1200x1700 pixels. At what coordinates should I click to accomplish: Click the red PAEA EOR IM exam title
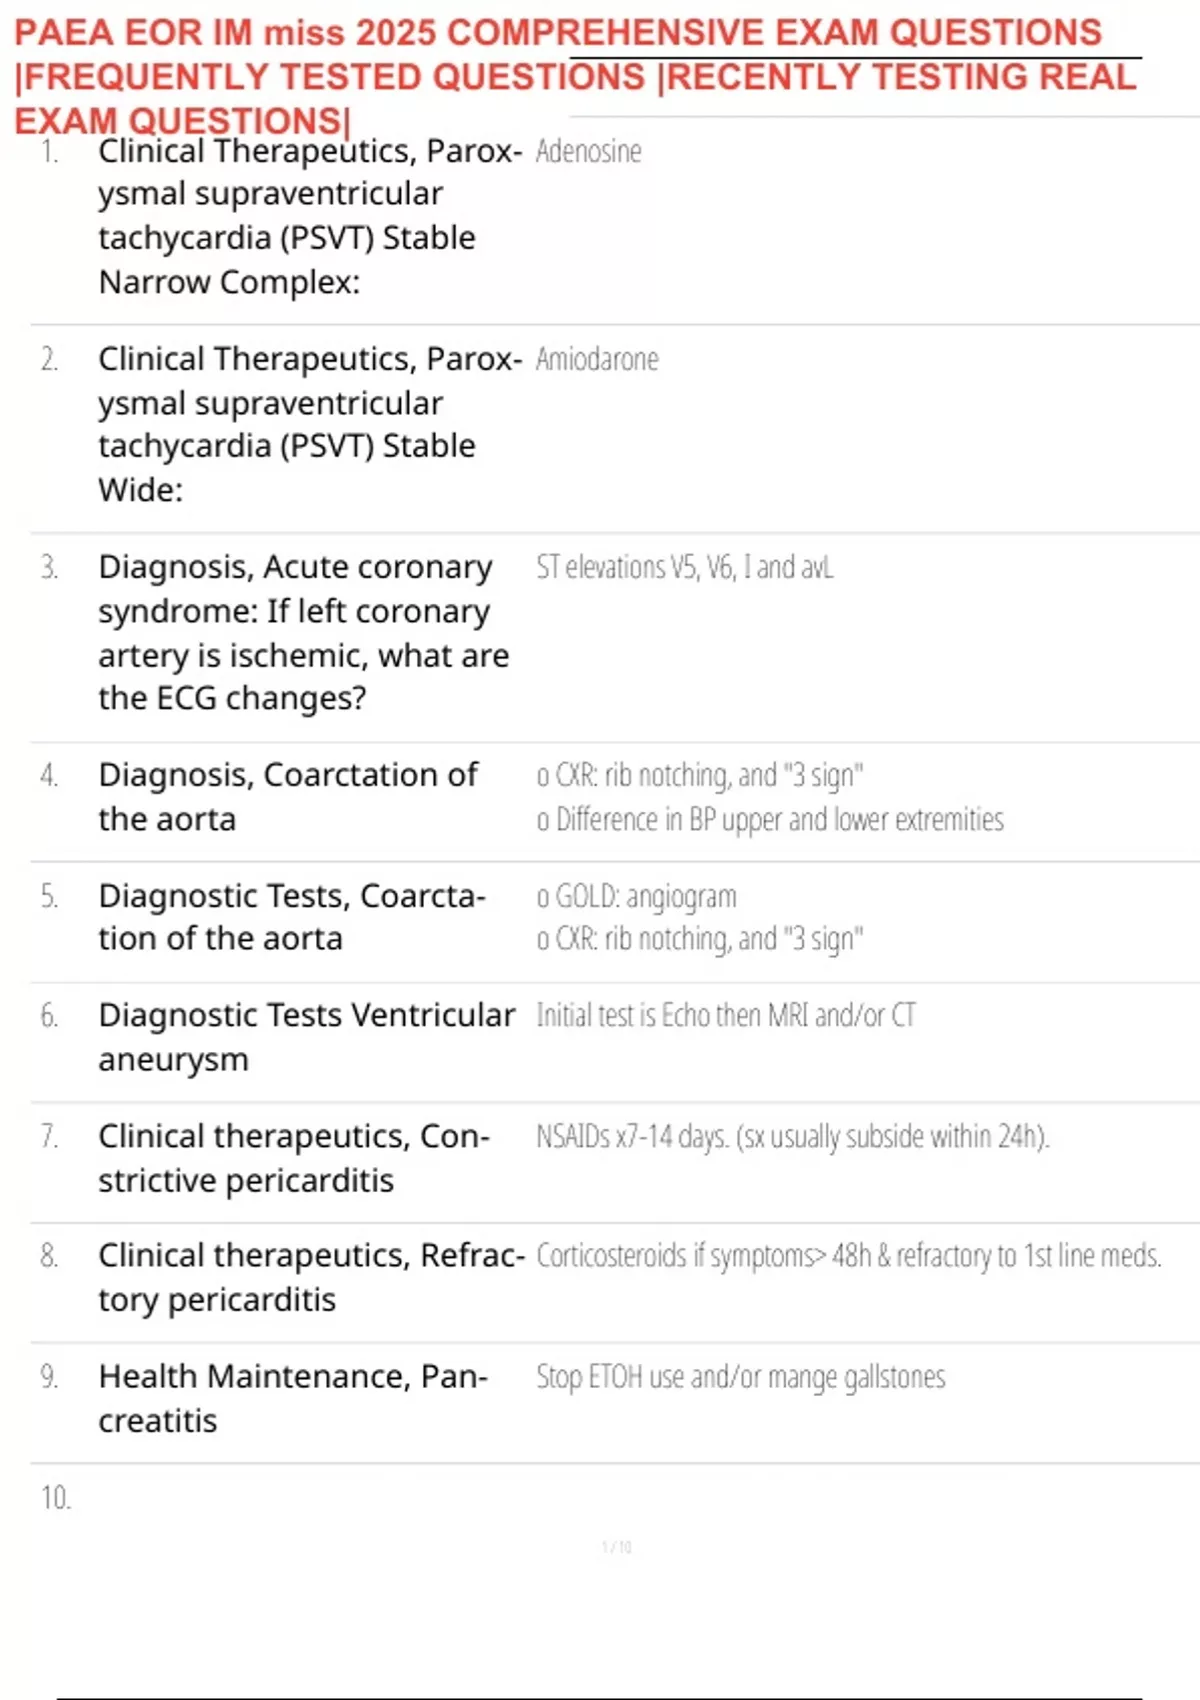pos(576,76)
